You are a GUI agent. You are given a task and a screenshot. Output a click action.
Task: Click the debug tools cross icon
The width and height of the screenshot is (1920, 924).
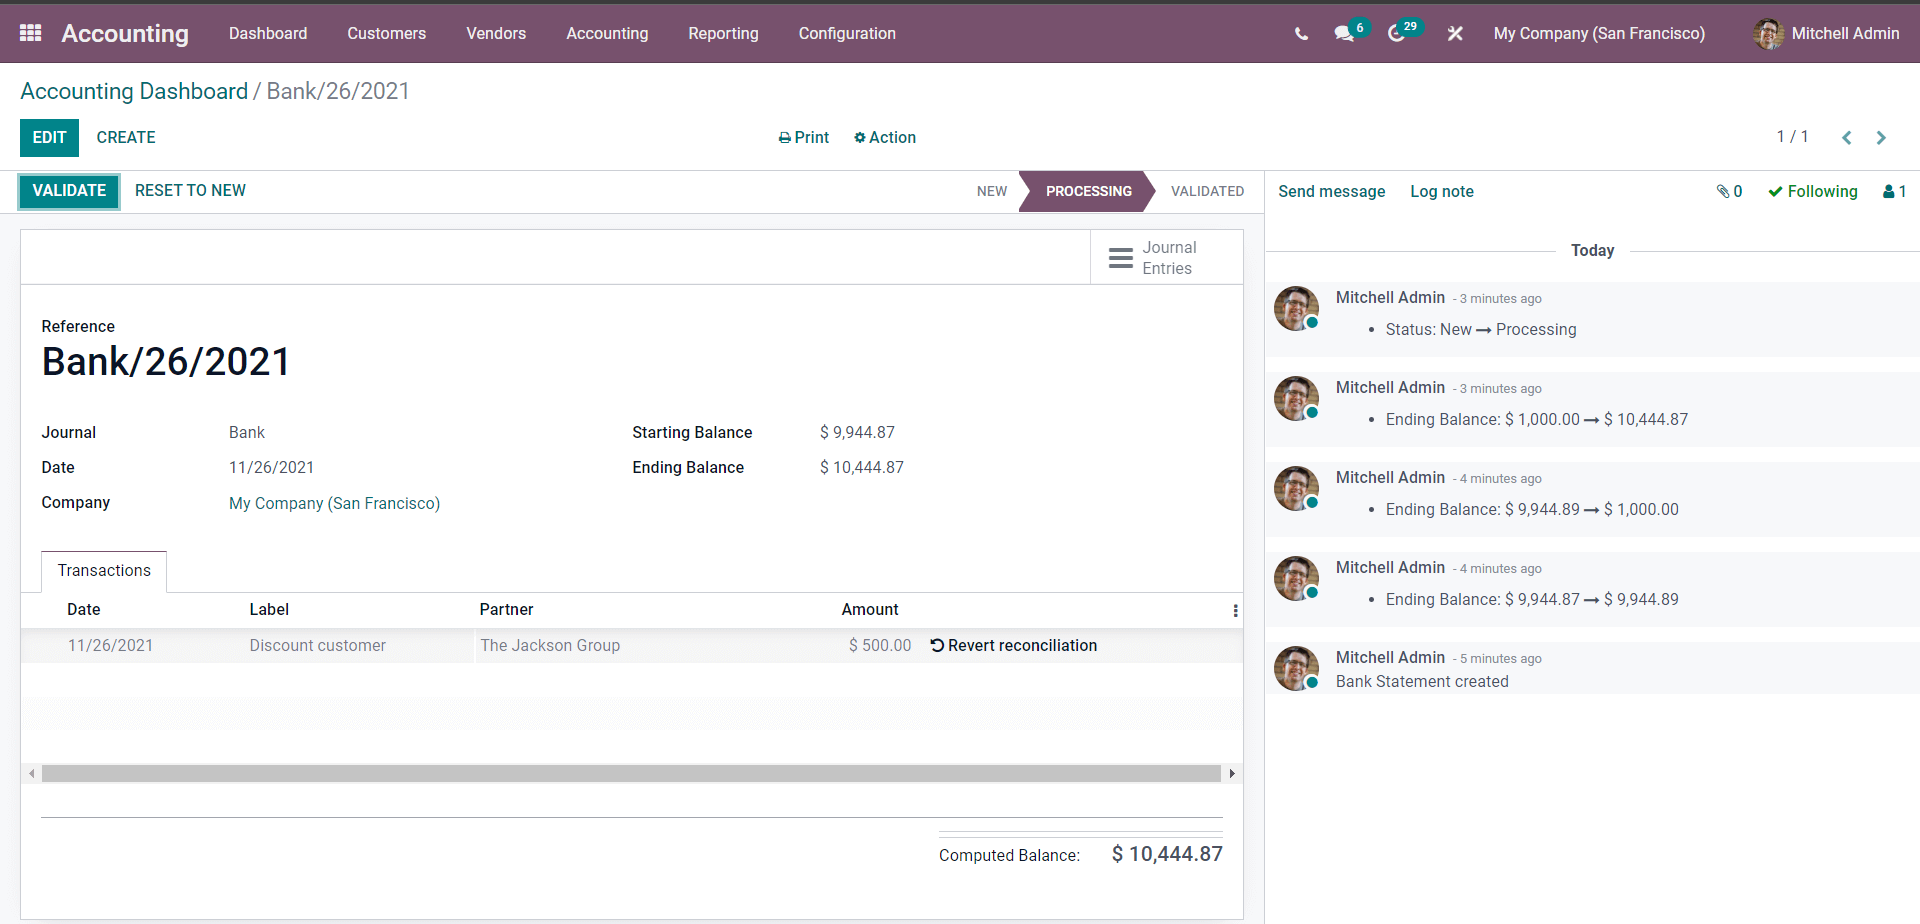pyautogui.click(x=1455, y=33)
